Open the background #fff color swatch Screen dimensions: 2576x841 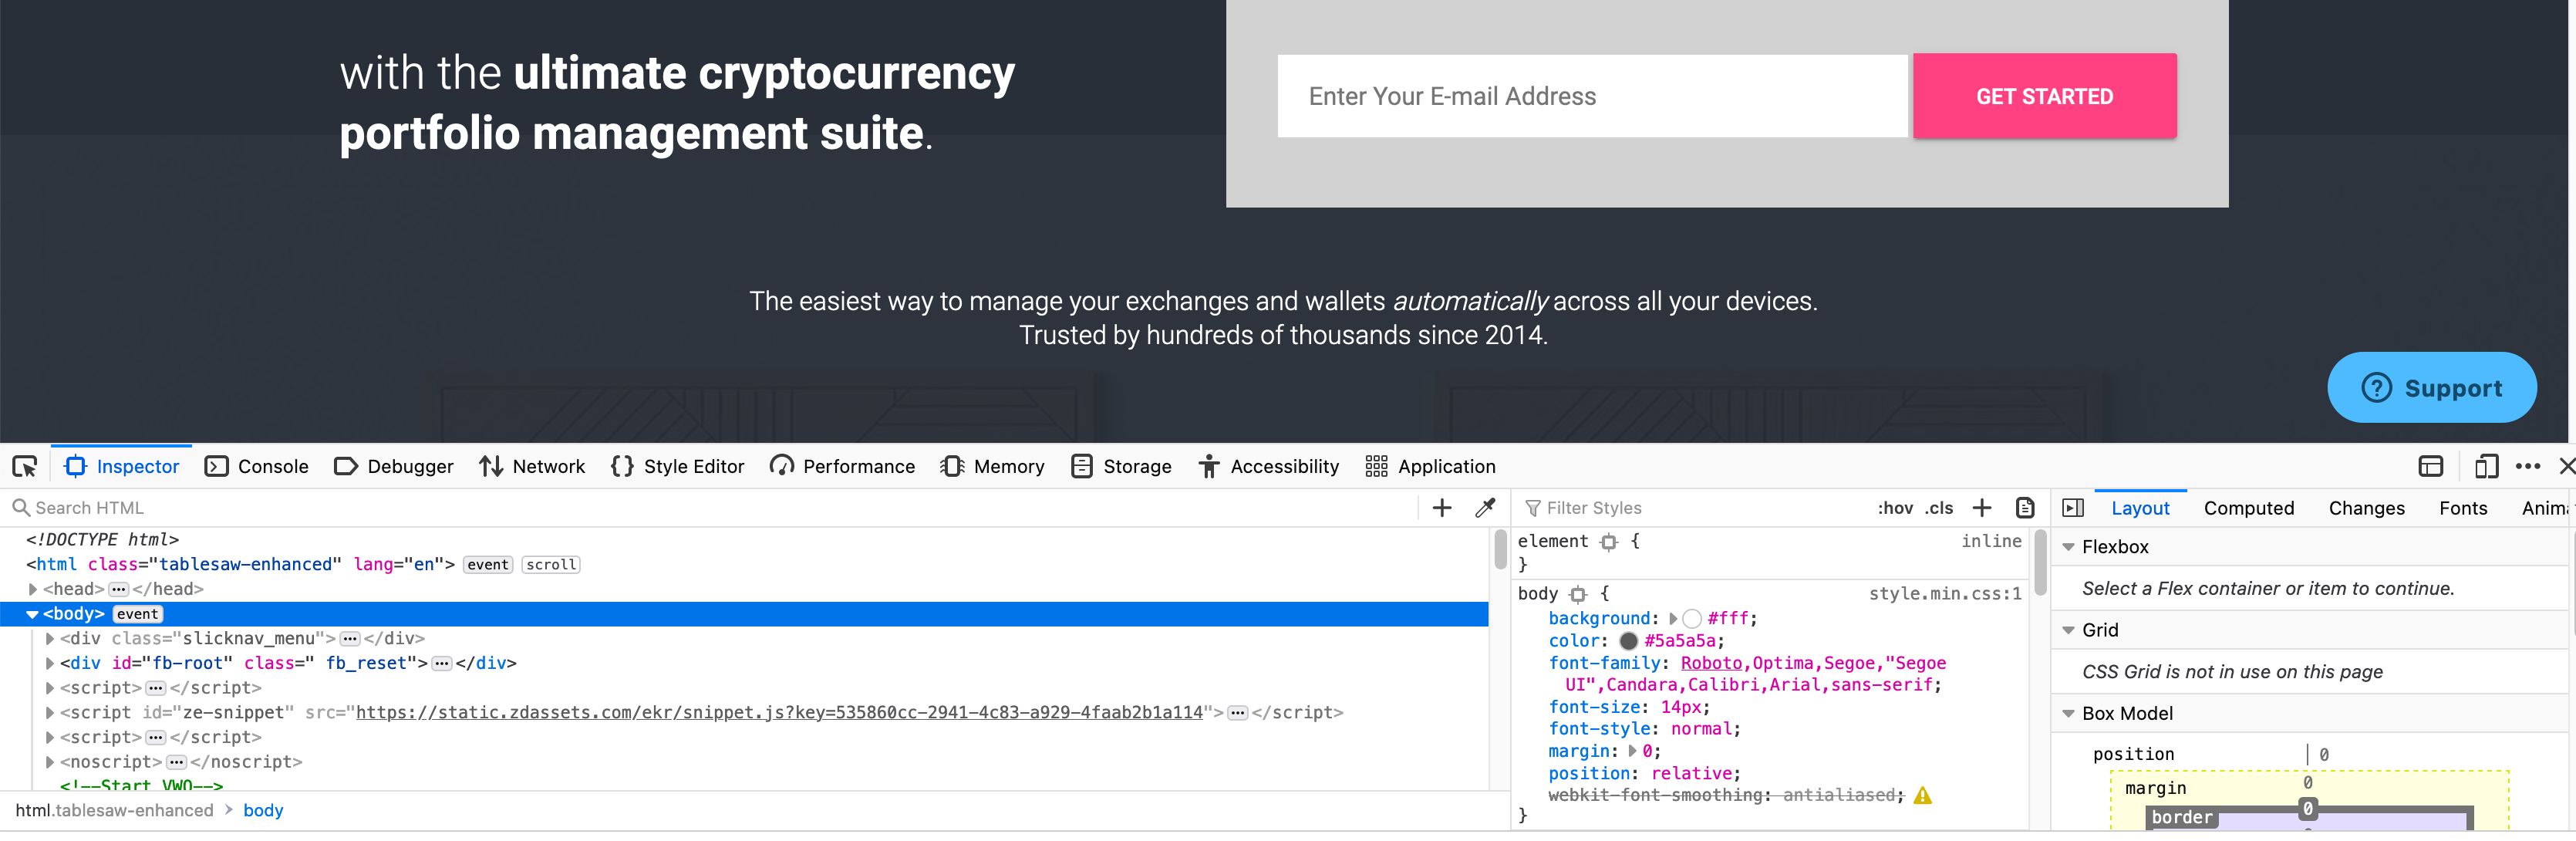(x=1692, y=619)
